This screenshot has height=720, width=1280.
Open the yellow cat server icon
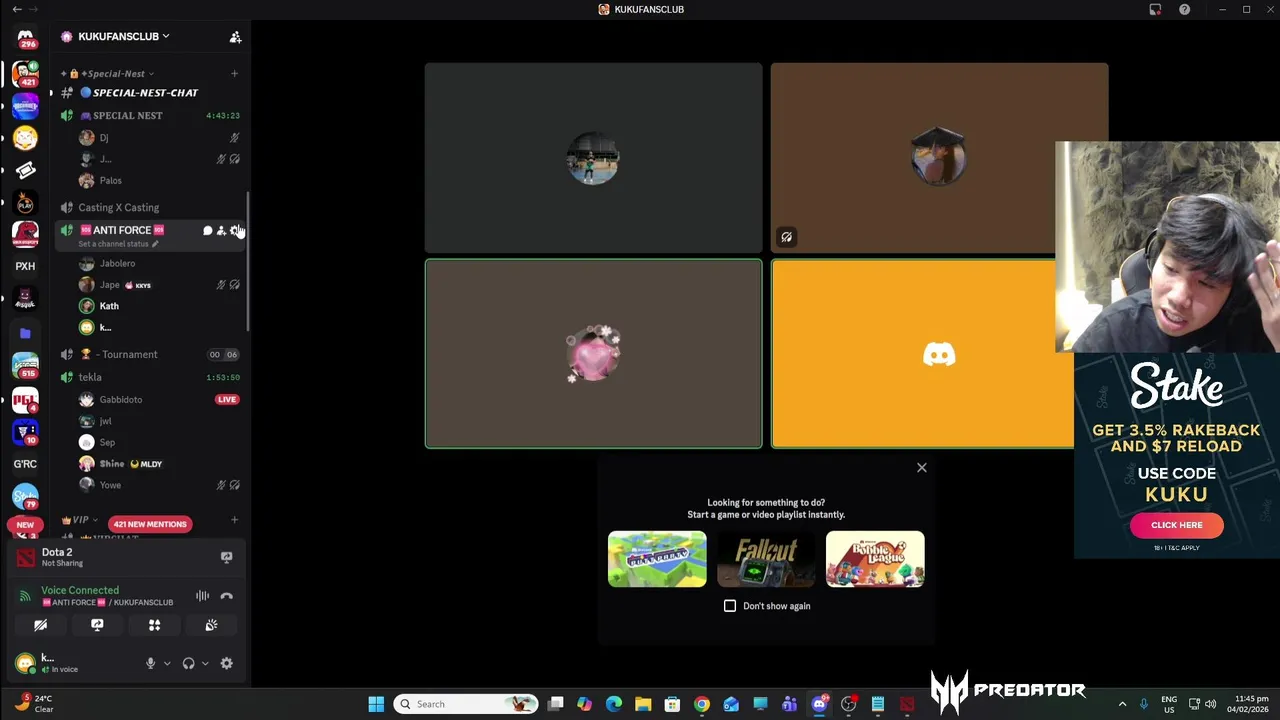pos(25,138)
